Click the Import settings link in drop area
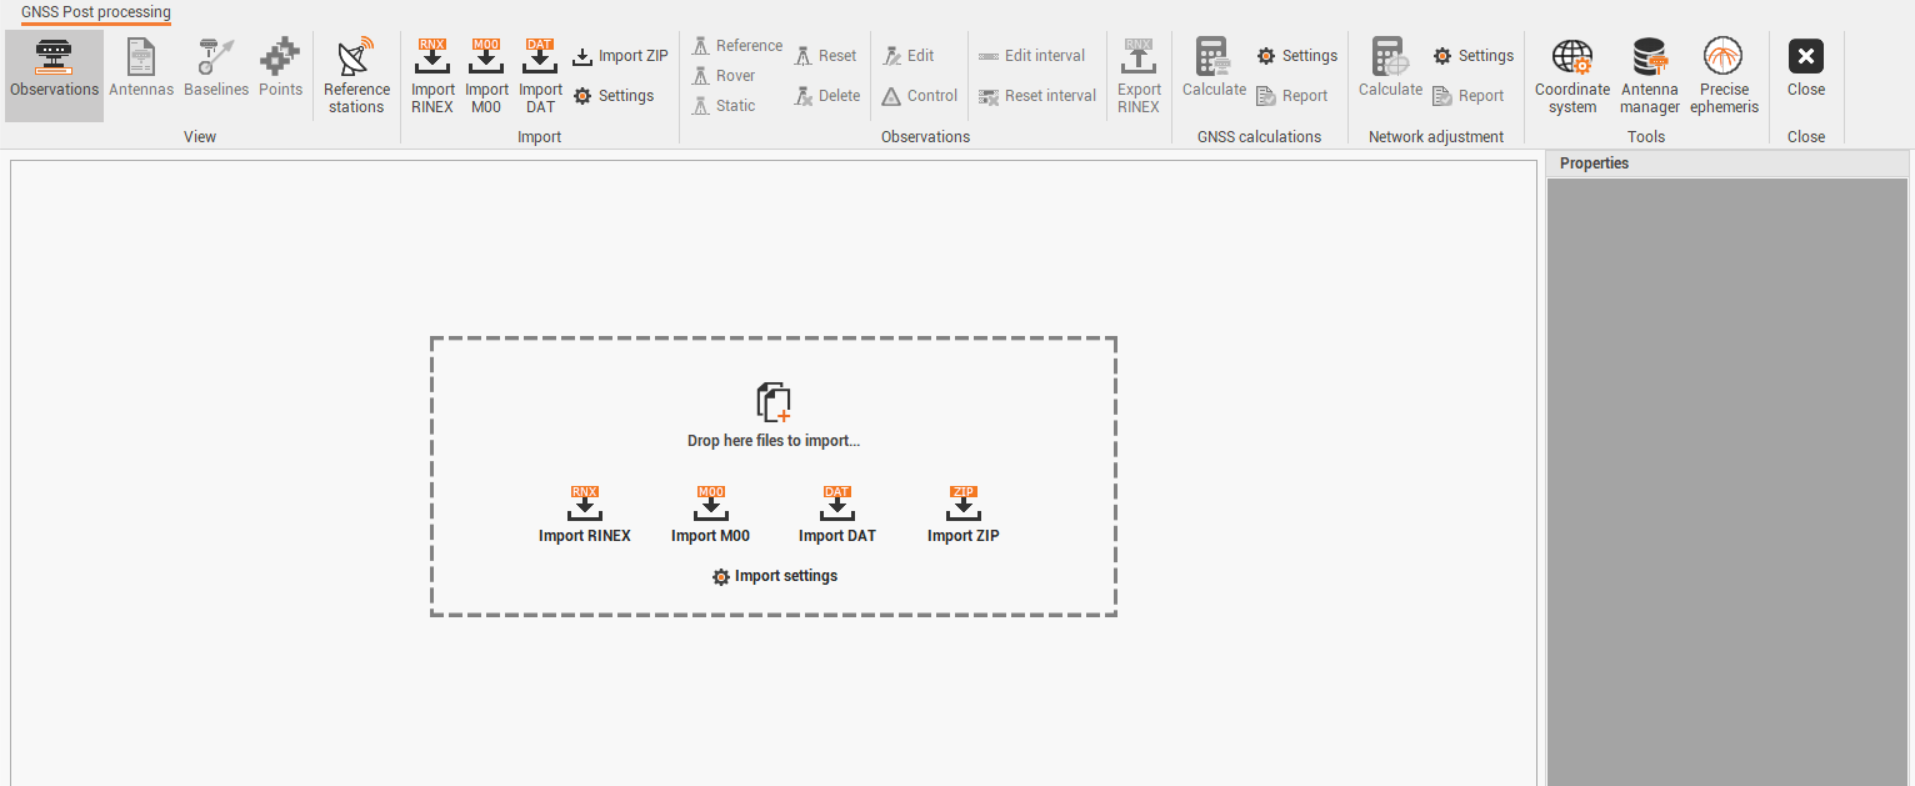Screen dimensions: 1915x786 tap(775, 576)
